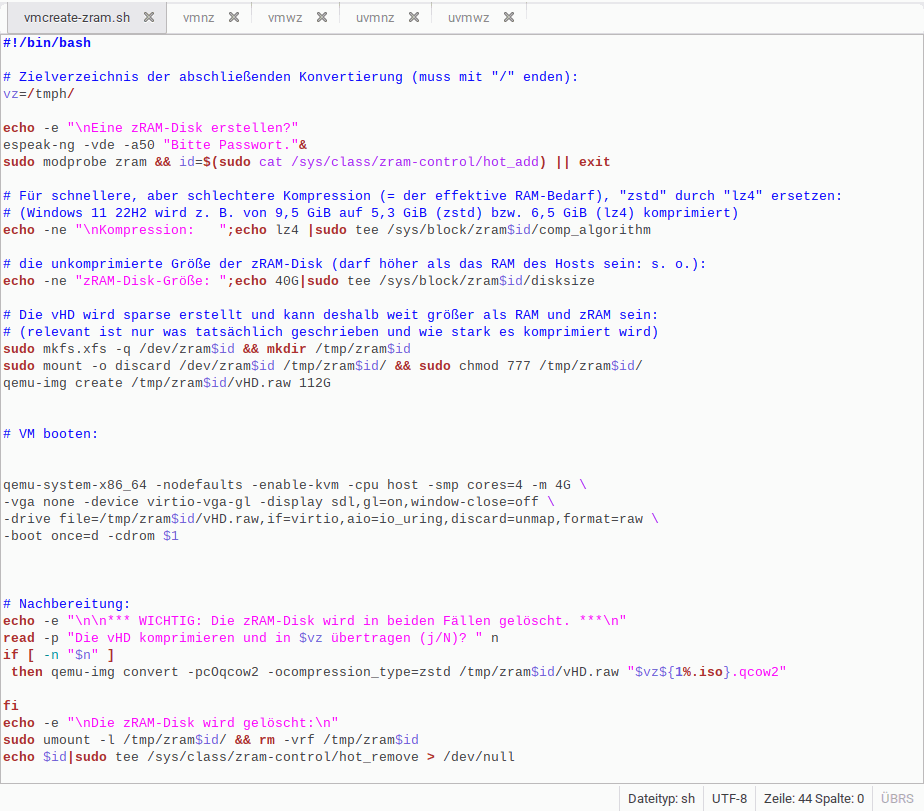This screenshot has height=811, width=924.
Task: Click the '# (relevant ist nur was' comment
Action: pos(331,332)
